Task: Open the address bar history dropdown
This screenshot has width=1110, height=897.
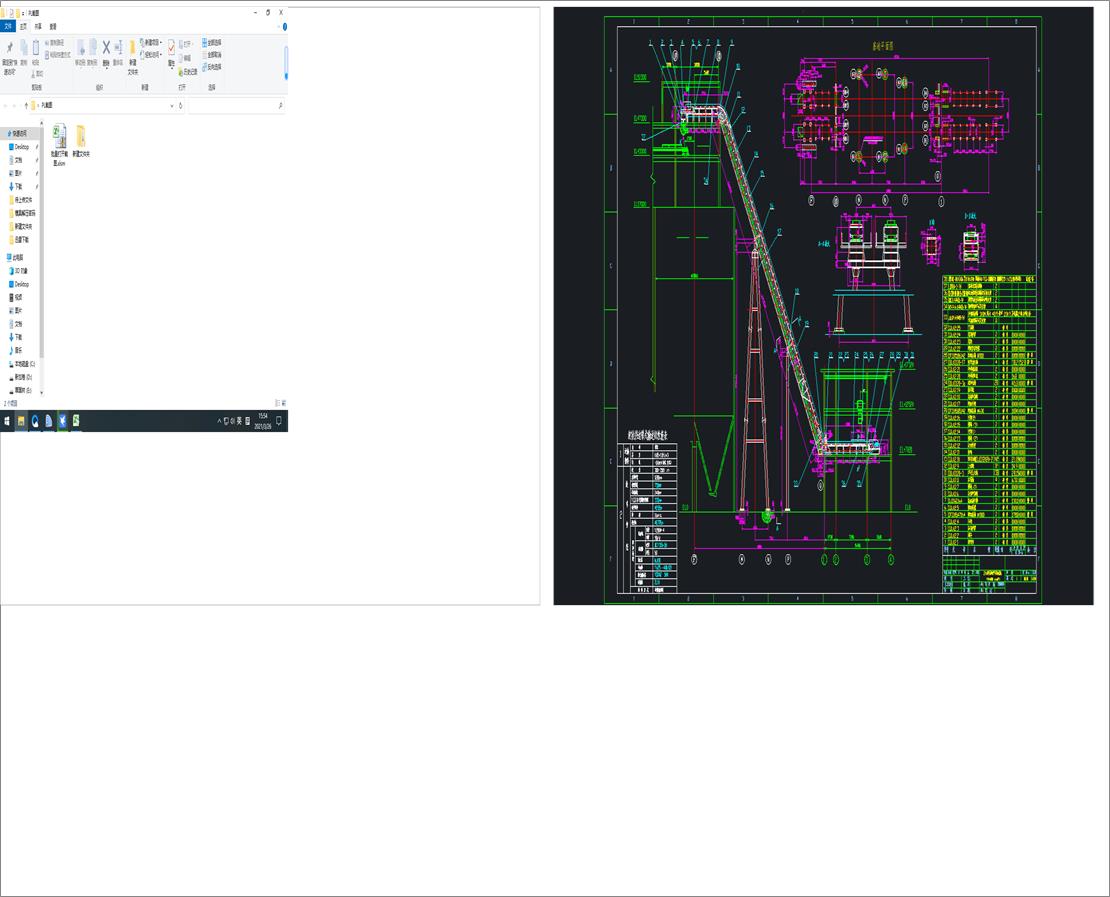Action: tap(171, 105)
